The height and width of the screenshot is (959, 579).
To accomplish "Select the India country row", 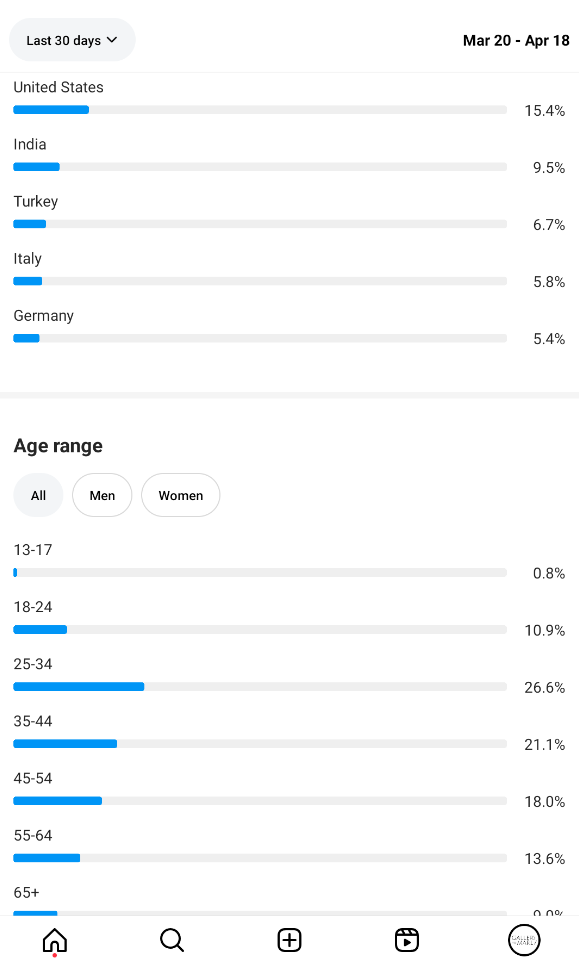I will pyautogui.click(x=289, y=156).
